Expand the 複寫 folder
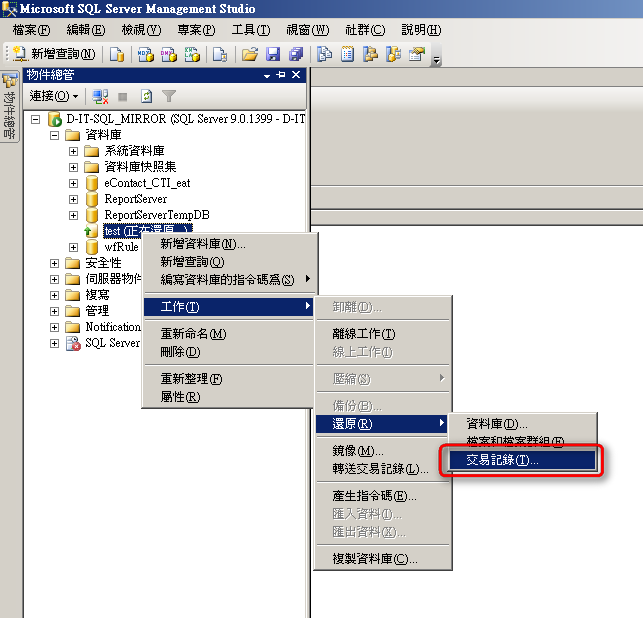Screen dimensions: 643x618 (x=54, y=295)
